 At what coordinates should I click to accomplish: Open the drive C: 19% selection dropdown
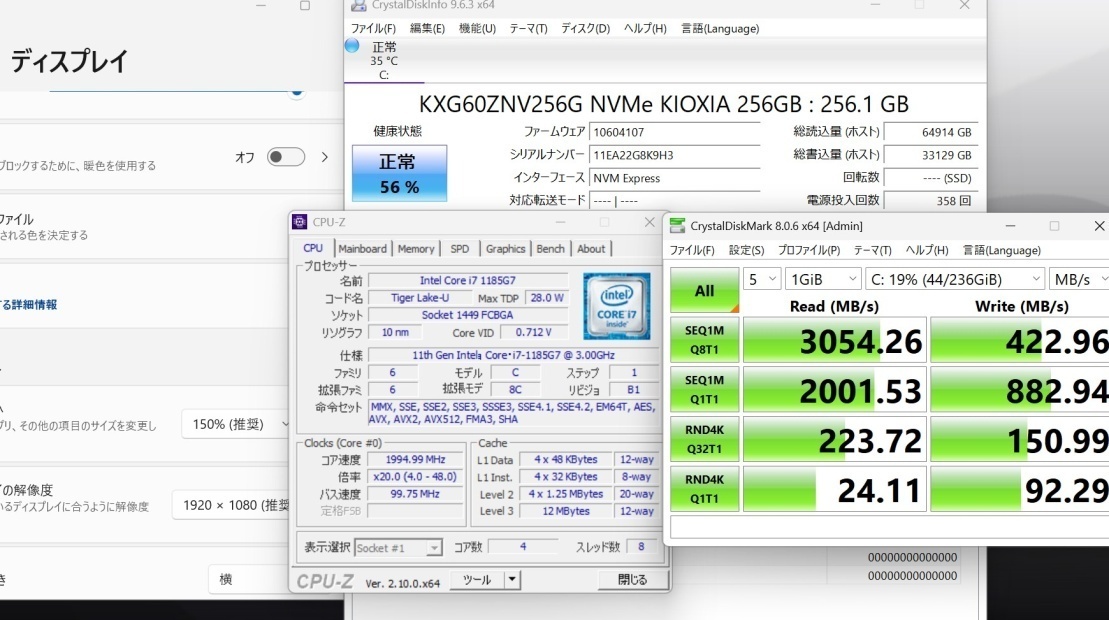[x=955, y=279]
